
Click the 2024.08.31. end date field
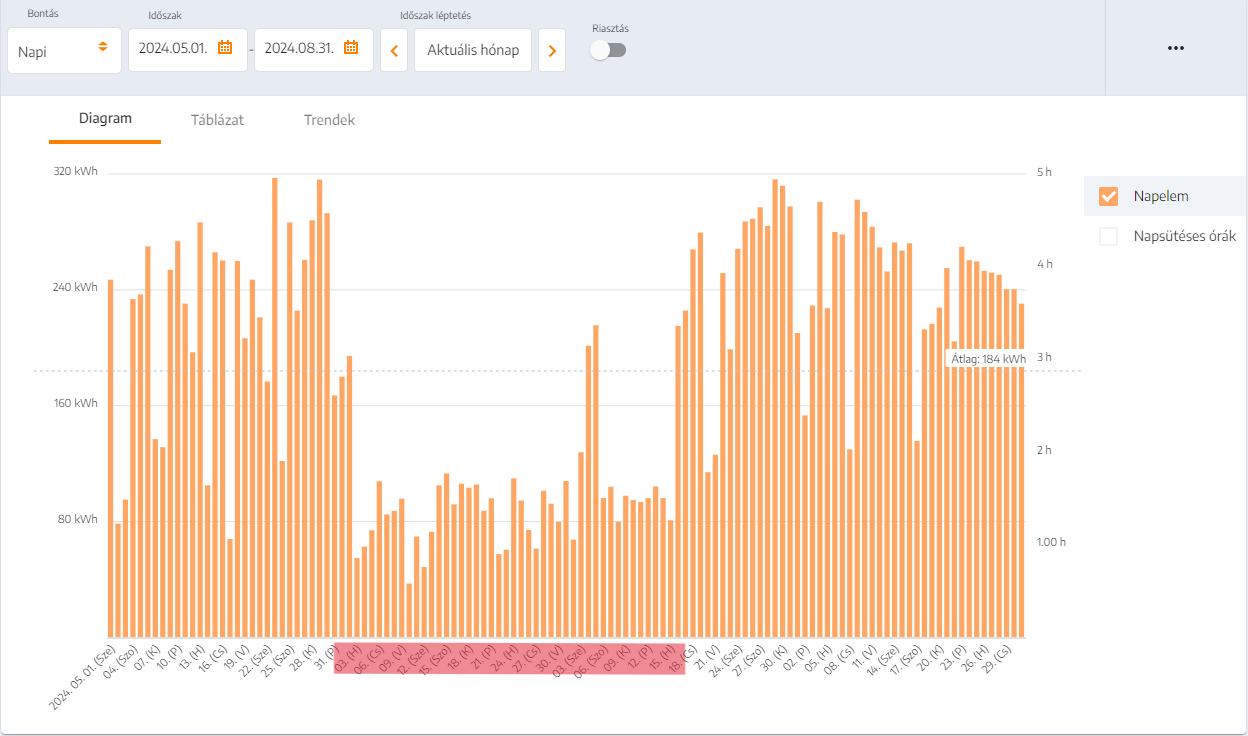(299, 49)
